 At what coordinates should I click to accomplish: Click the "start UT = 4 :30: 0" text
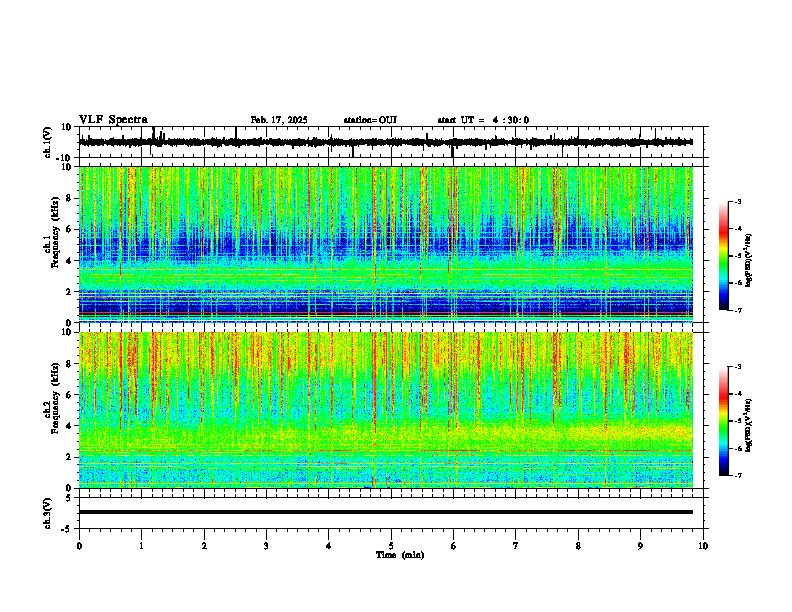[x=483, y=120]
